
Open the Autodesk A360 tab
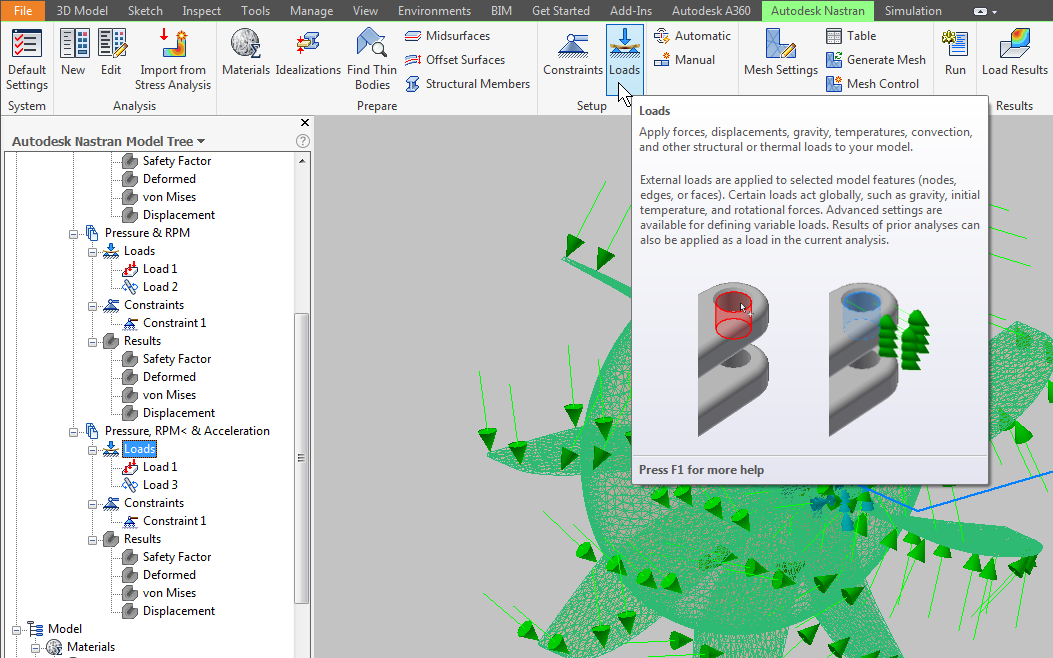pyautogui.click(x=711, y=11)
